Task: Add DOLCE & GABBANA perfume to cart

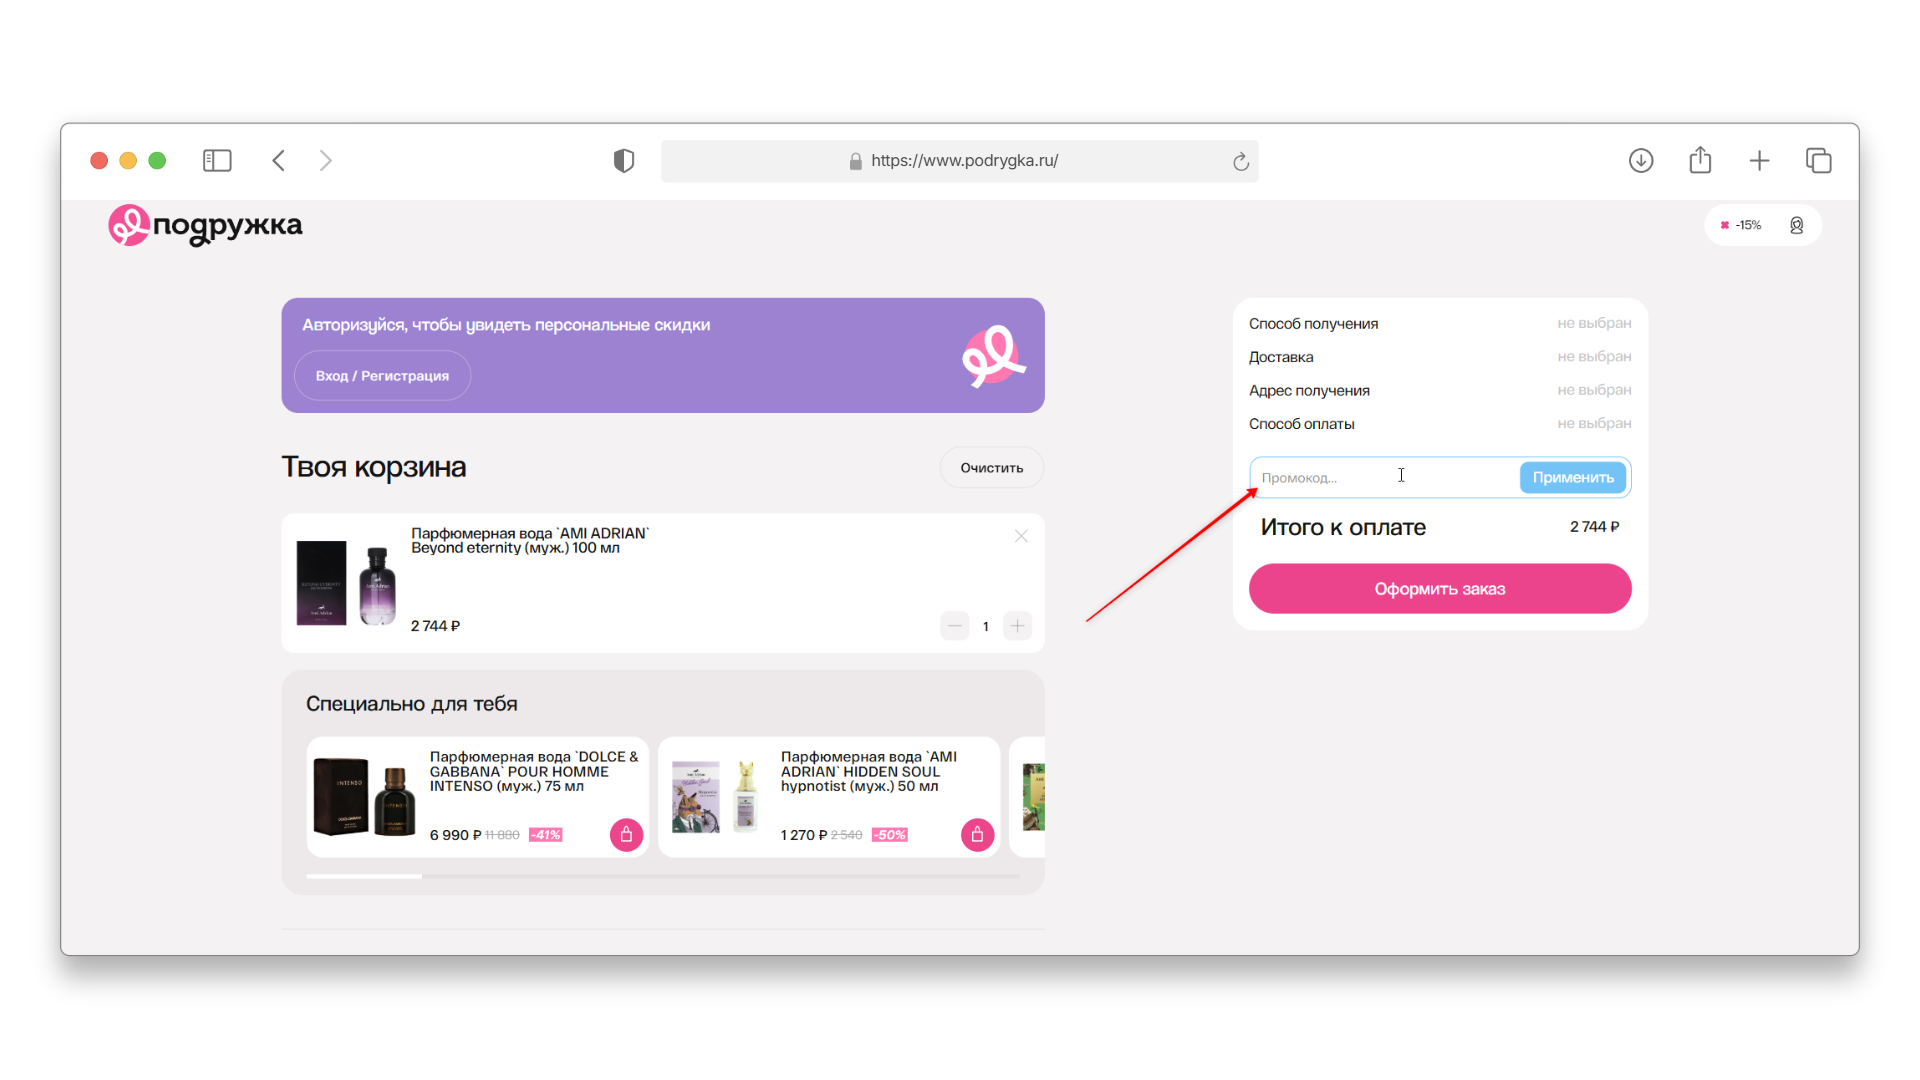Action: (626, 834)
